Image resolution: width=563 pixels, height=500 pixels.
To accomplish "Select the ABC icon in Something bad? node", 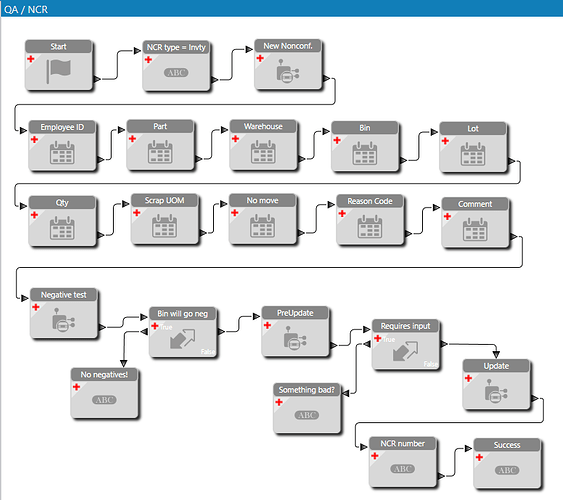I will tap(307, 415).
